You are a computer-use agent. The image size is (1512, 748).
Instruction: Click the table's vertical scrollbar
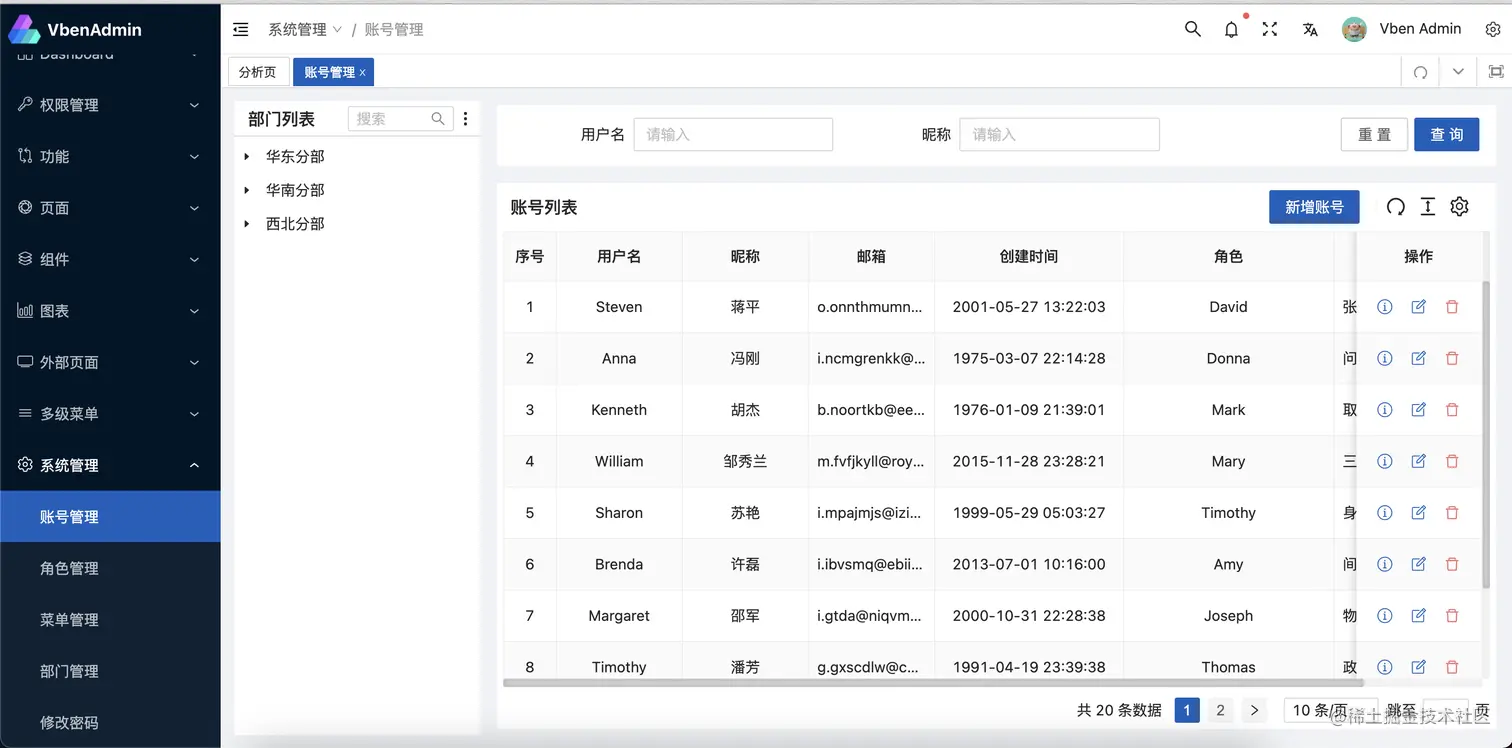(1484, 434)
